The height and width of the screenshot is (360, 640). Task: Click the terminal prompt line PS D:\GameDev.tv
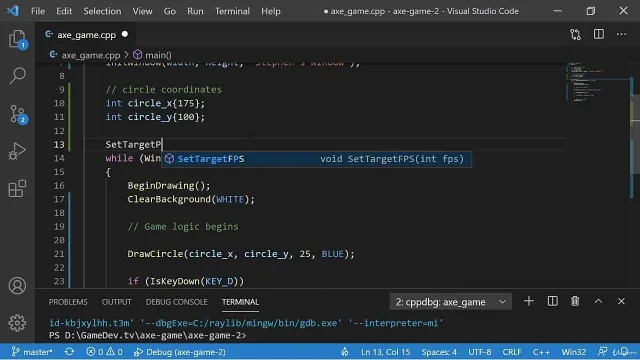click(x=148, y=336)
